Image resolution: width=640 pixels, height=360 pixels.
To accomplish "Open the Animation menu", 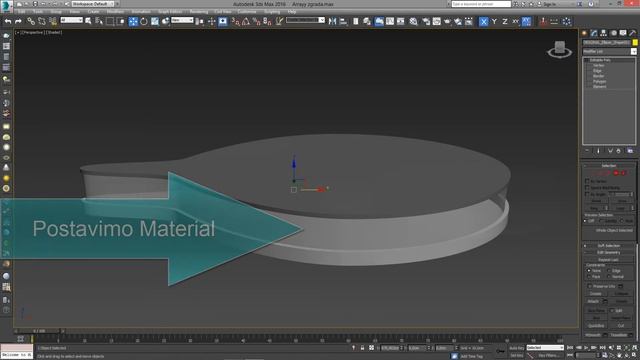I will tap(141, 12).
